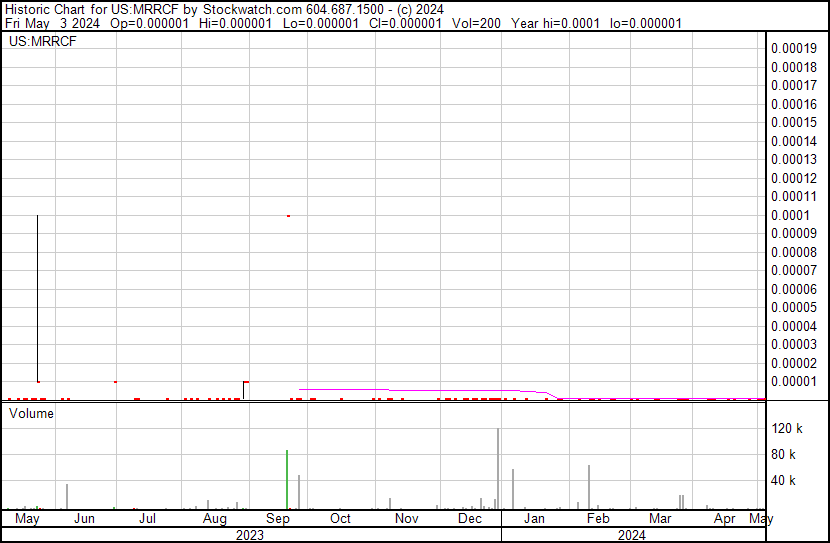Click the 0.00001 price axis label

[x=794, y=382]
